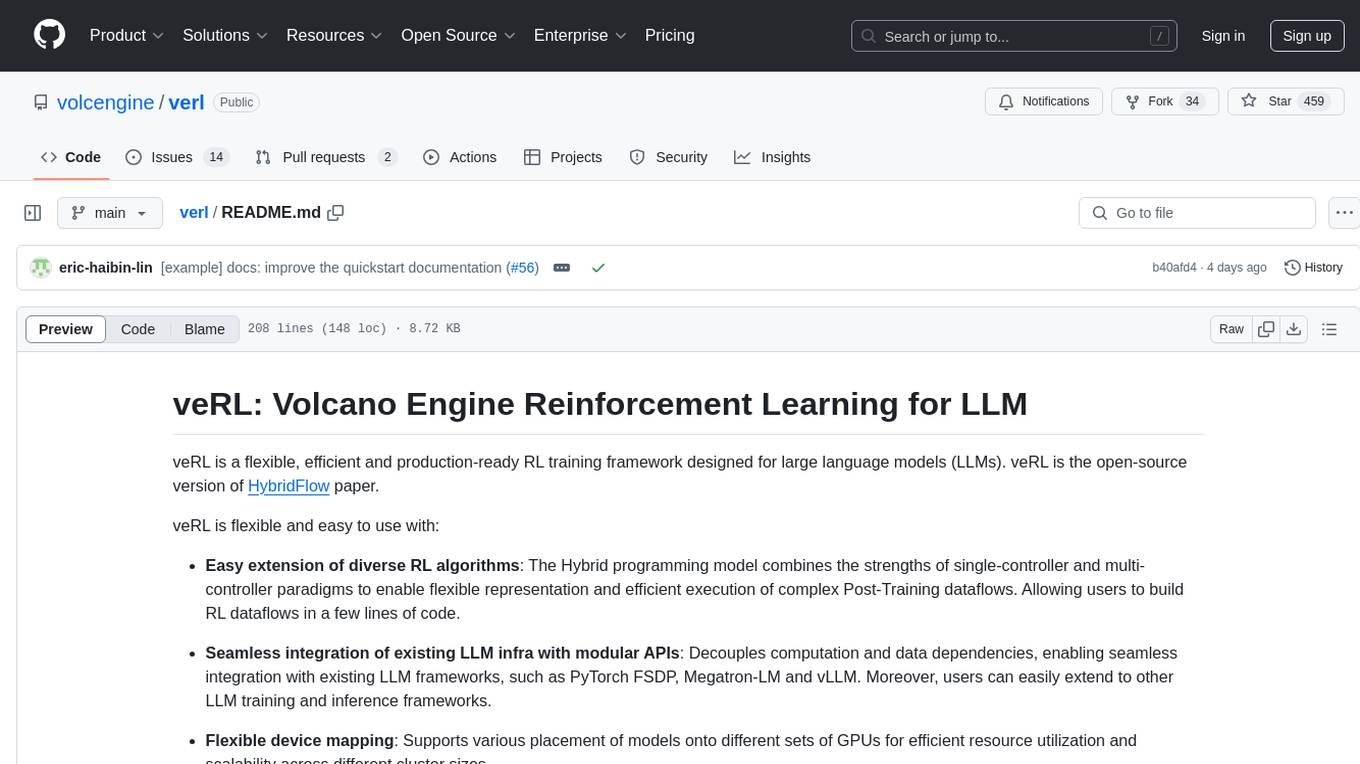The image size is (1360, 764).
Task: Select the Blame view toggle
Action: coord(204,329)
